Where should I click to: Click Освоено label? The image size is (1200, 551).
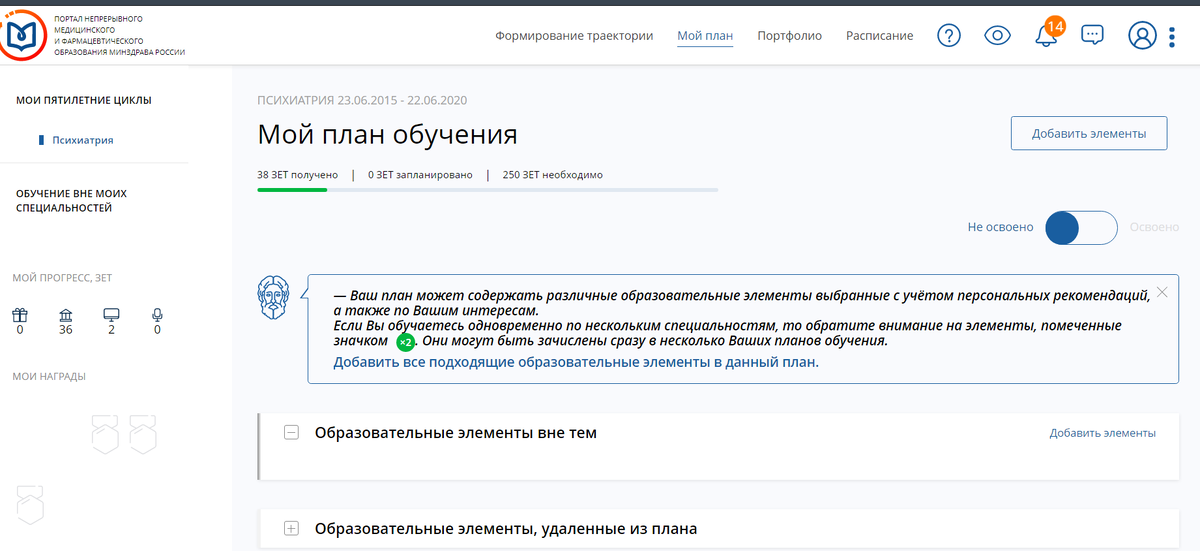tap(1154, 227)
